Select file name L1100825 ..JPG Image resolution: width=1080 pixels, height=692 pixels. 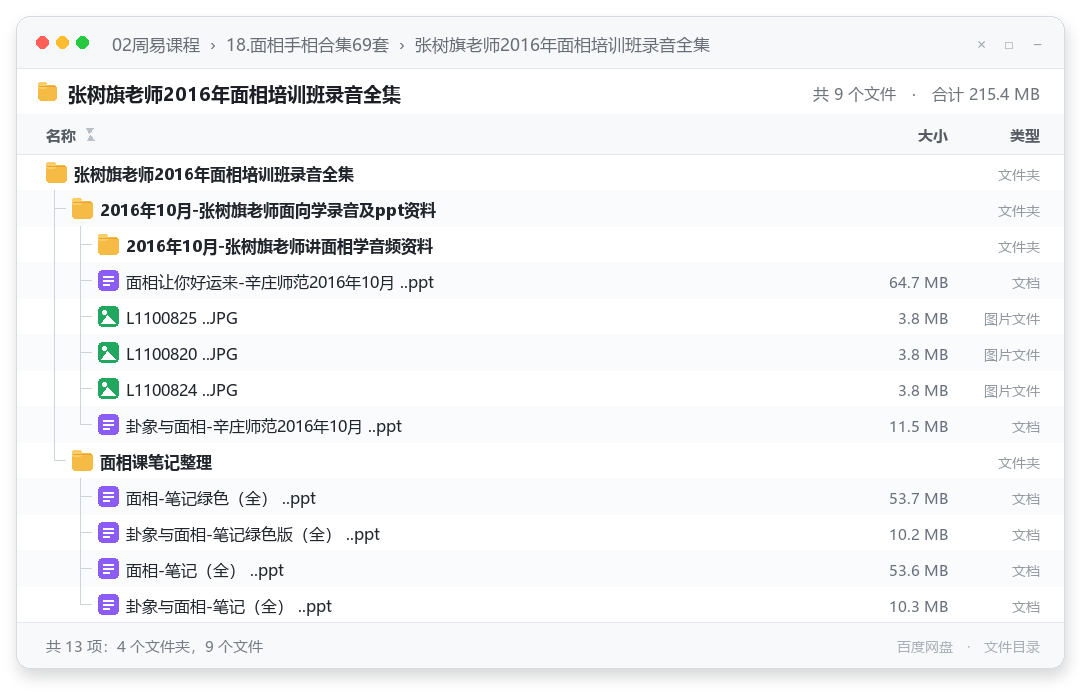[x=182, y=318]
